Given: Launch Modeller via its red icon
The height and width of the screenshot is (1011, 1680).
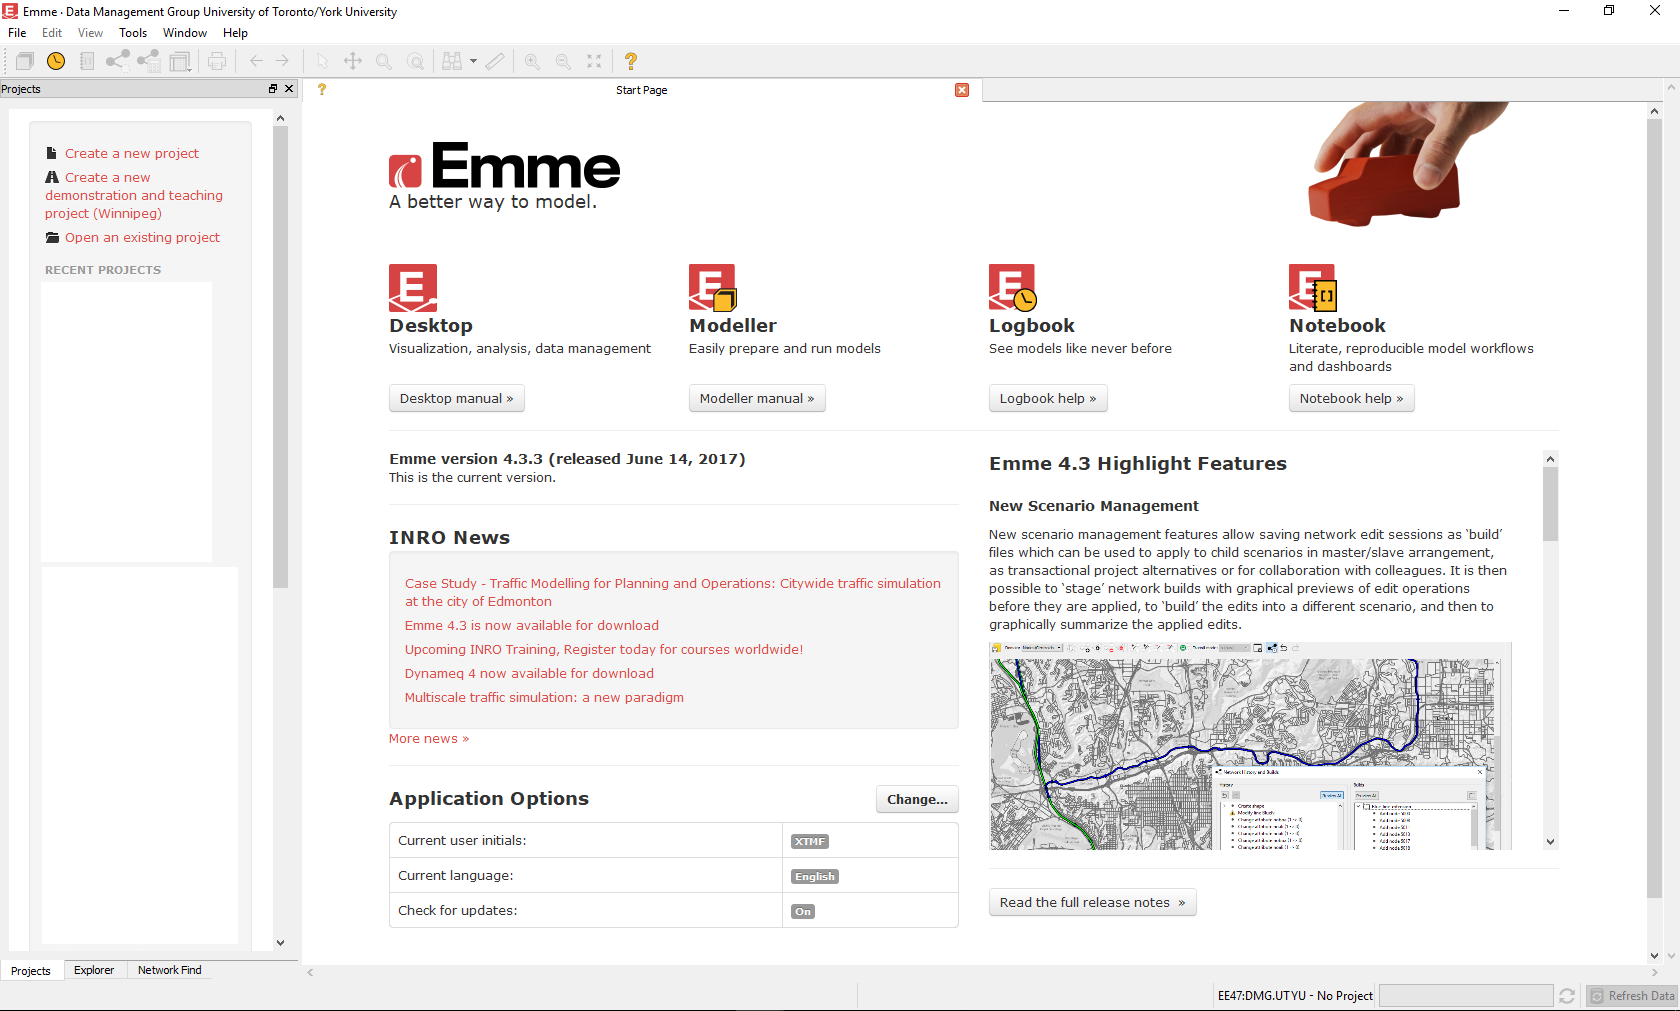Looking at the screenshot, I should tap(712, 288).
